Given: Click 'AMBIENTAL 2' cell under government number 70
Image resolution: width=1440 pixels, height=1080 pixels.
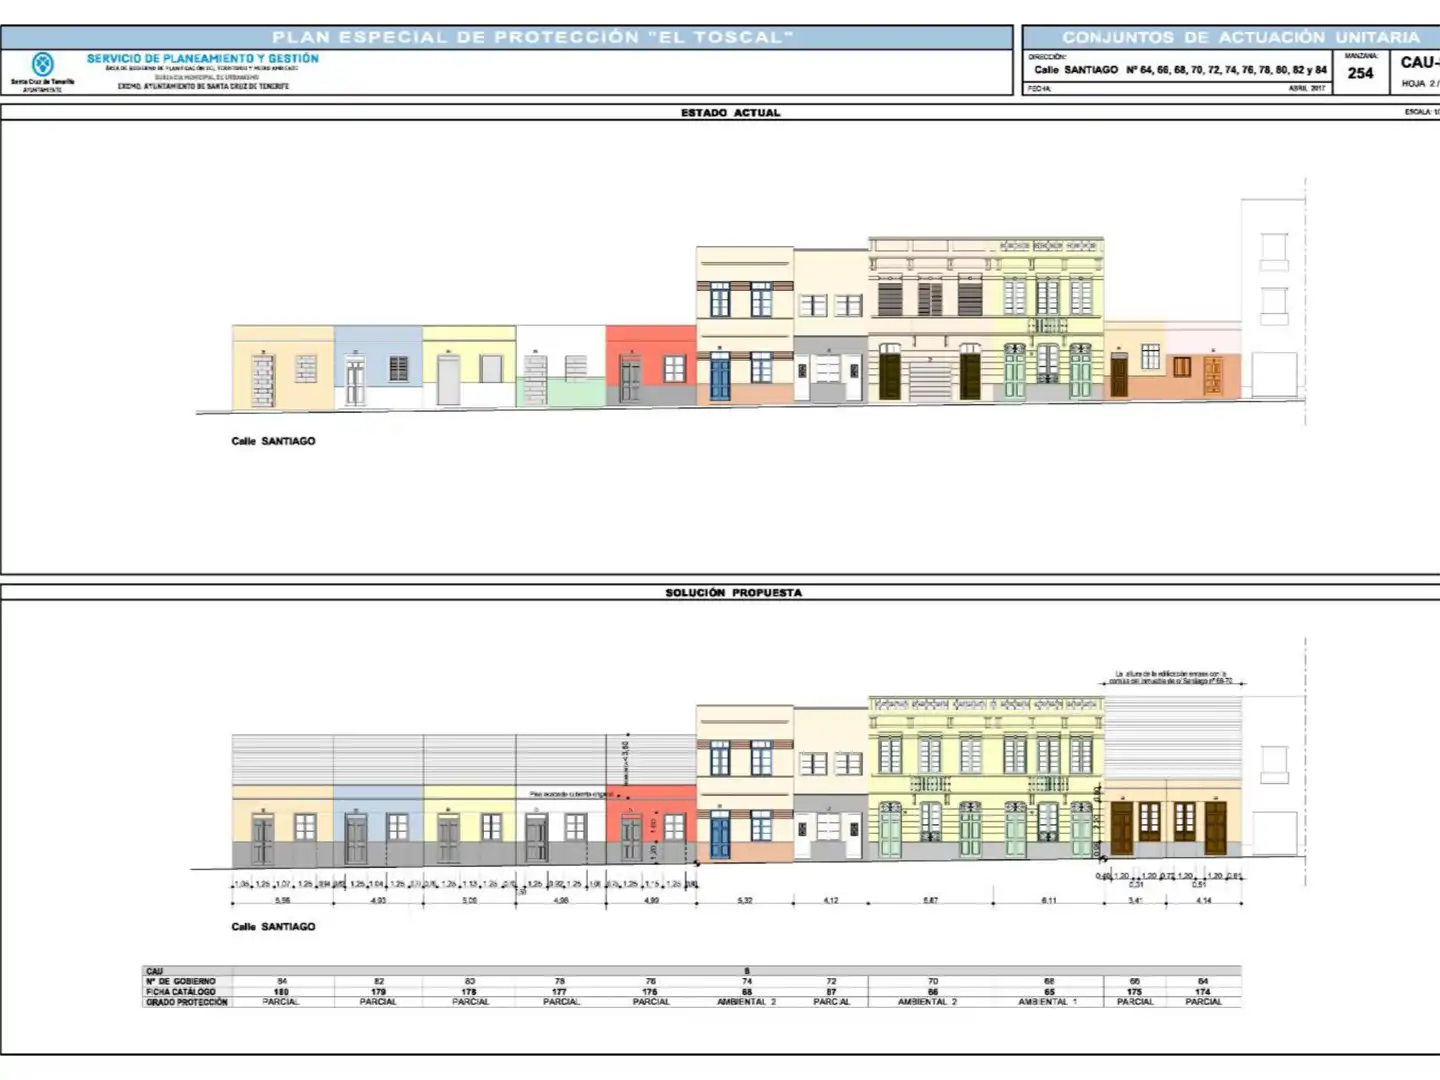Looking at the screenshot, I should coord(927,1002).
